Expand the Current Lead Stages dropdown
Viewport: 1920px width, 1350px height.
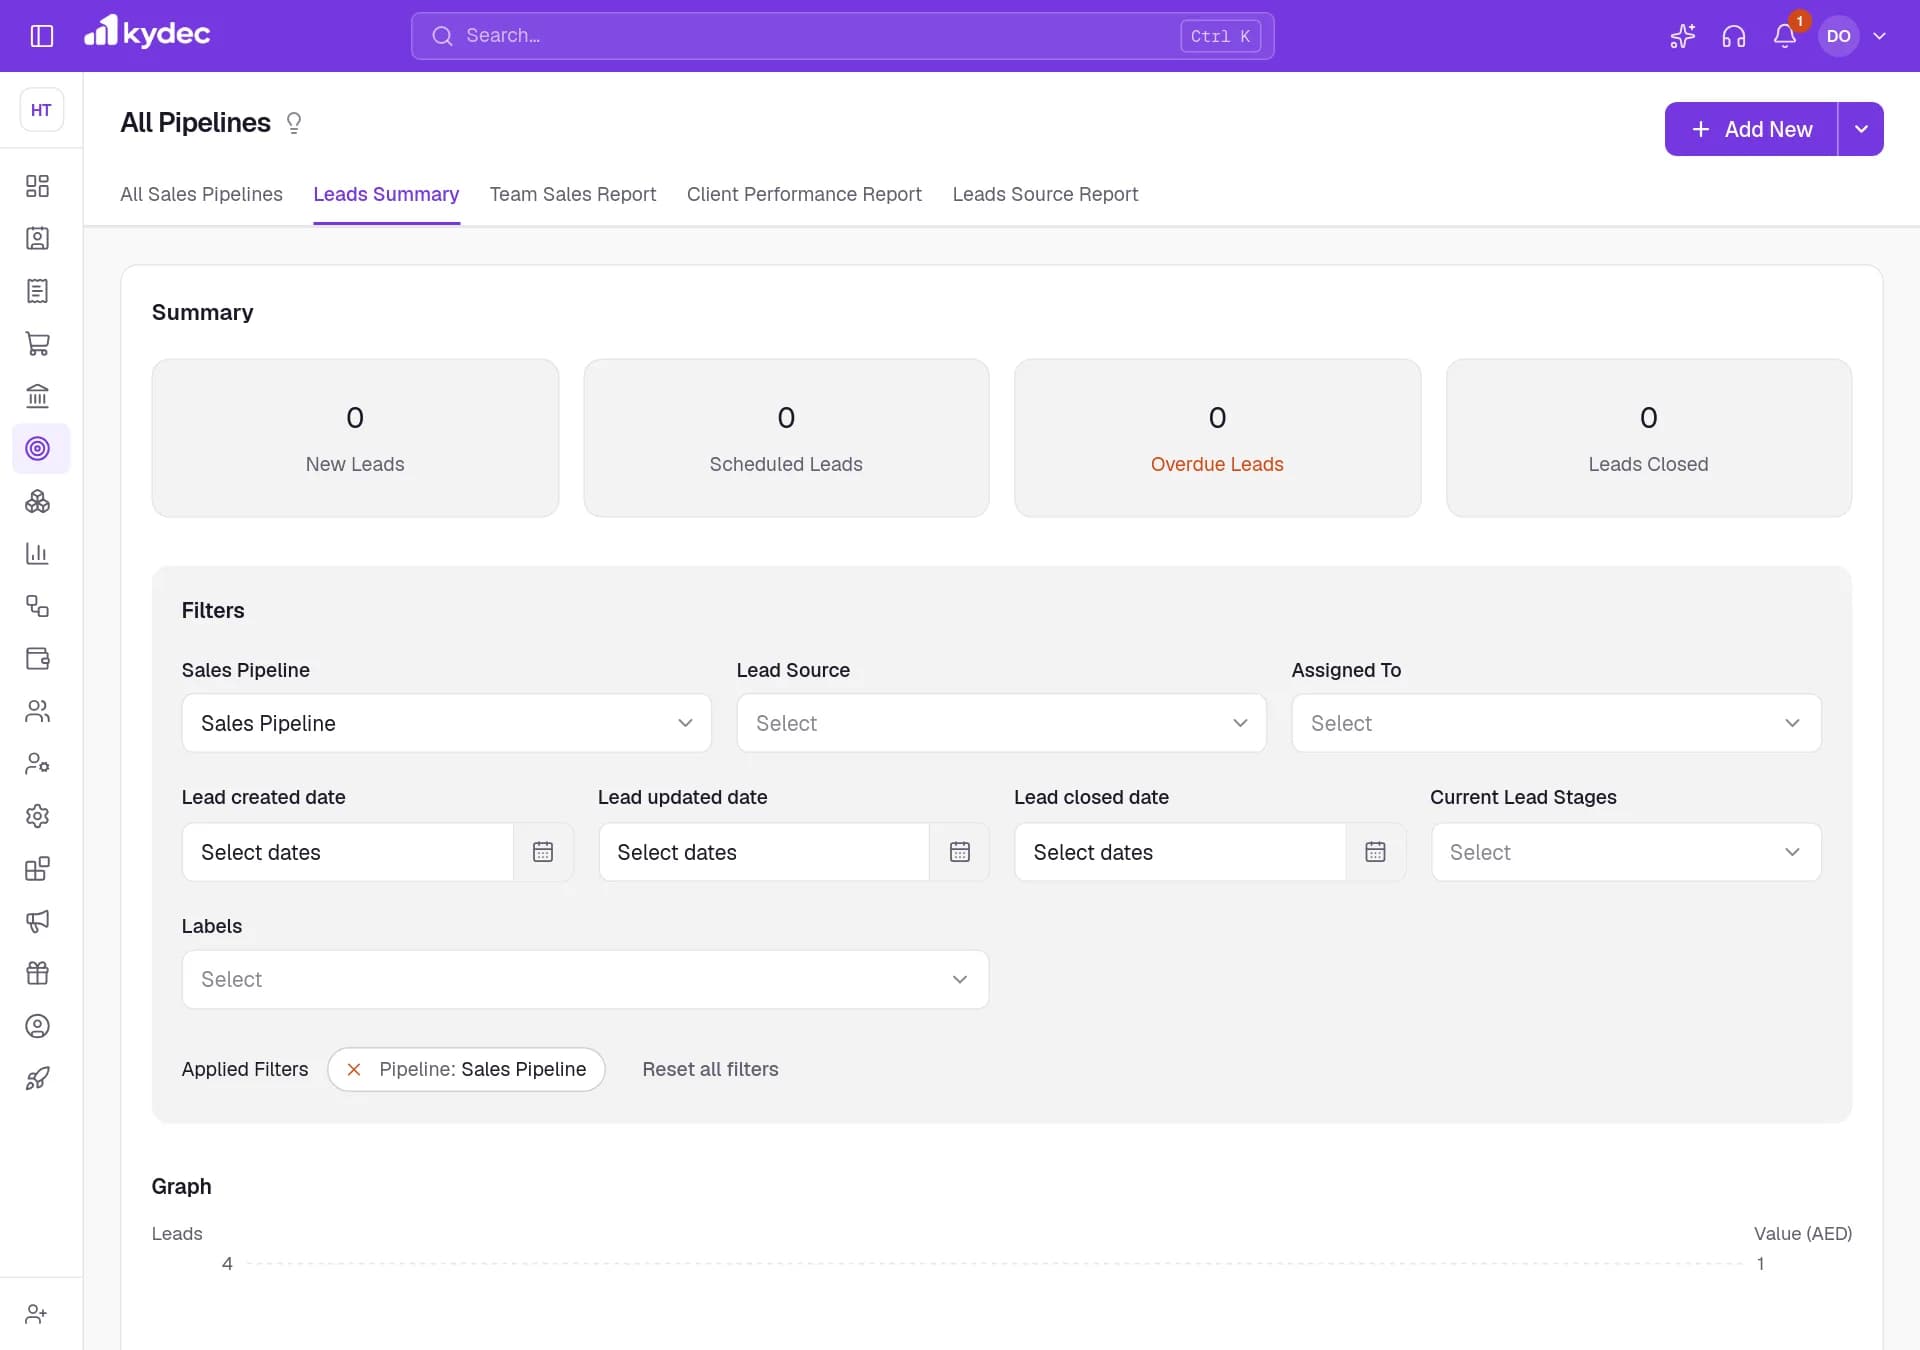[1626, 852]
